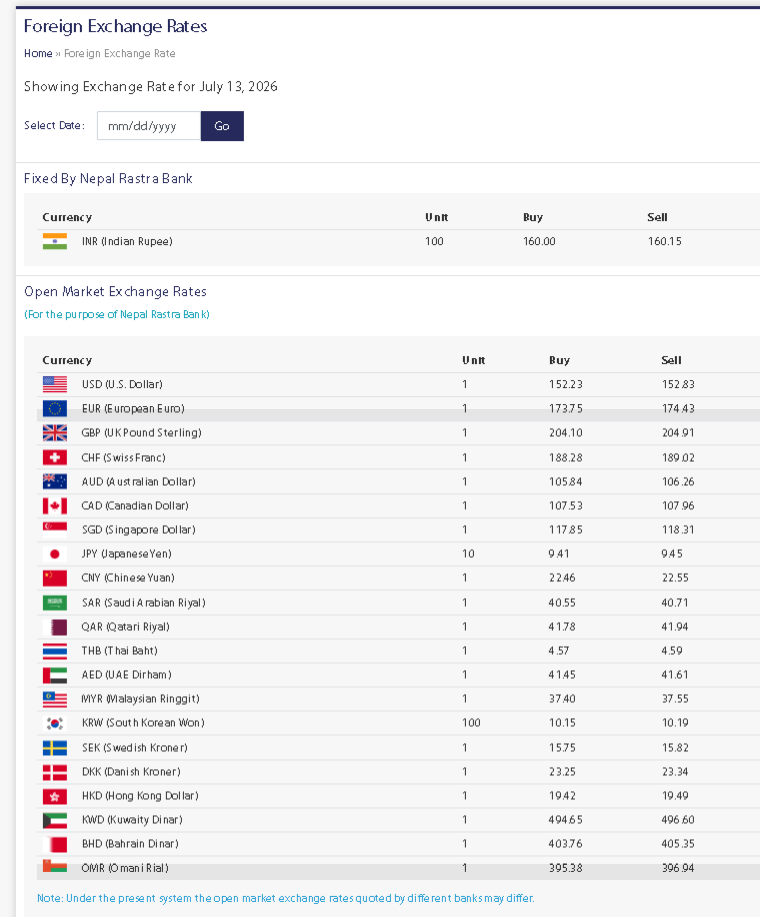This screenshot has width=760, height=917.
Task: Click the UK flag beside GBP
Action: [x=54, y=433]
